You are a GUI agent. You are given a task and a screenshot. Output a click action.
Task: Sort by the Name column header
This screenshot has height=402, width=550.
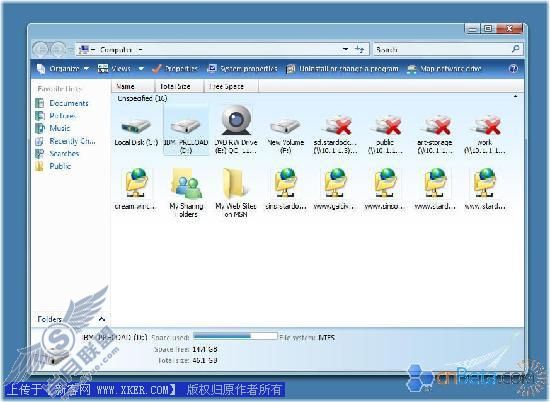point(133,86)
